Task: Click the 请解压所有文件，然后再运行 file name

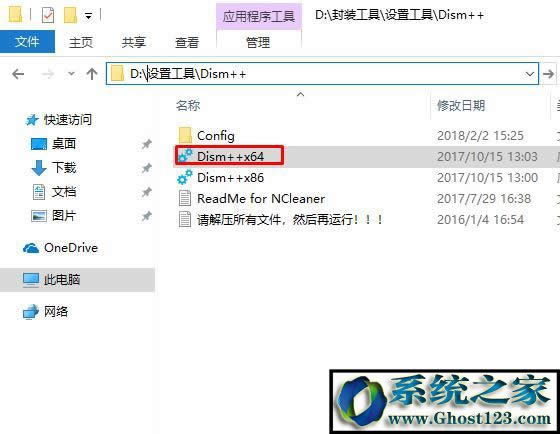Action: 290,219
